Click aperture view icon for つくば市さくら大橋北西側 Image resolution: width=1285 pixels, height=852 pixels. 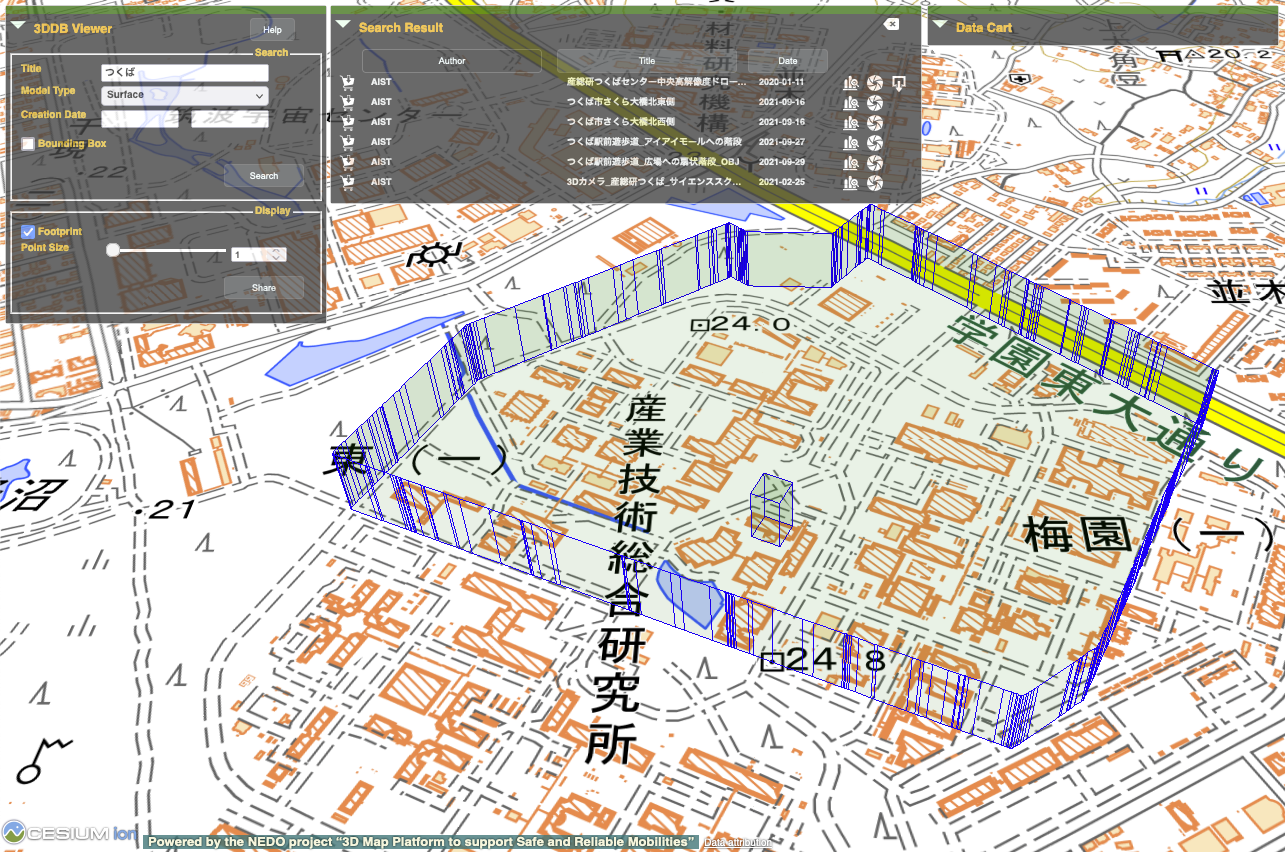[x=874, y=122]
